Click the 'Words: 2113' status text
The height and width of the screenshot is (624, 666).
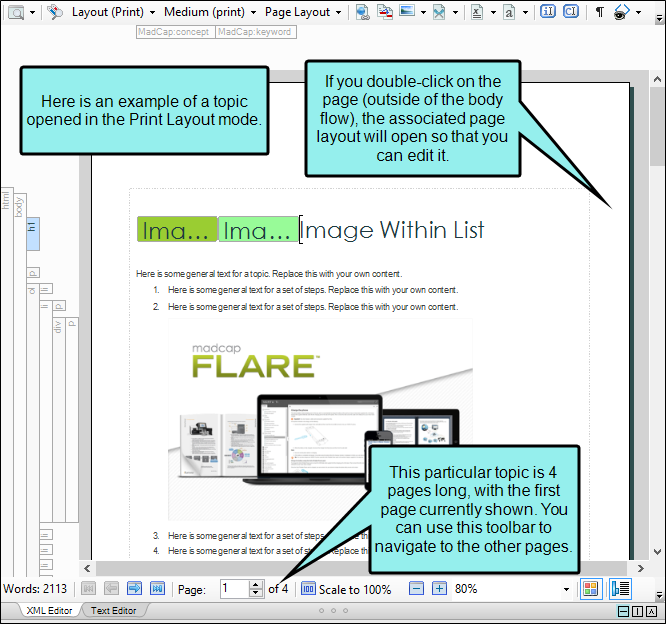coord(35,589)
